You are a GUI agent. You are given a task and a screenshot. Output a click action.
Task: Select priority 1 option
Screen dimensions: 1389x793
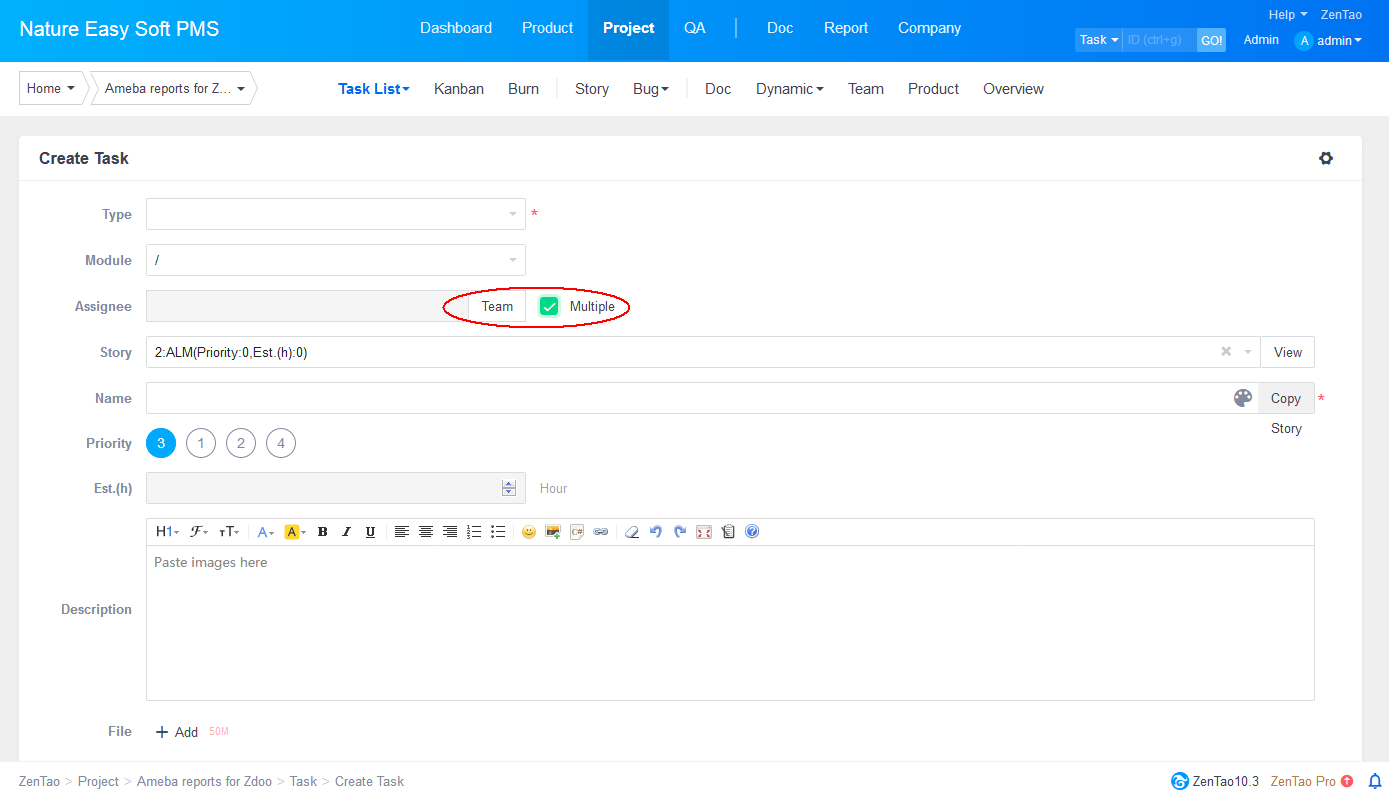point(201,443)
